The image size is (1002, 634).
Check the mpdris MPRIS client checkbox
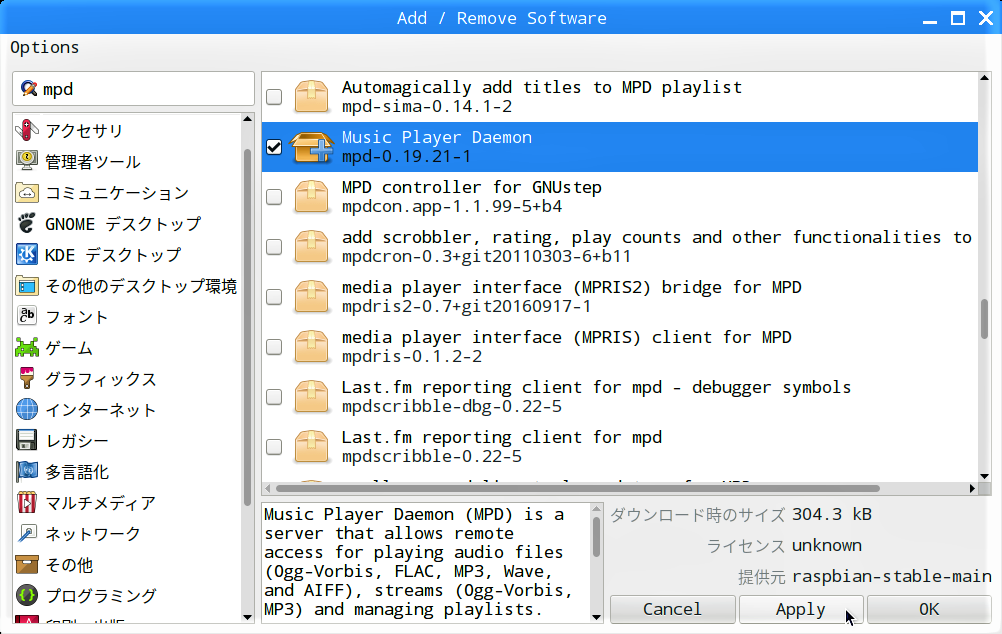coord(274,346)
